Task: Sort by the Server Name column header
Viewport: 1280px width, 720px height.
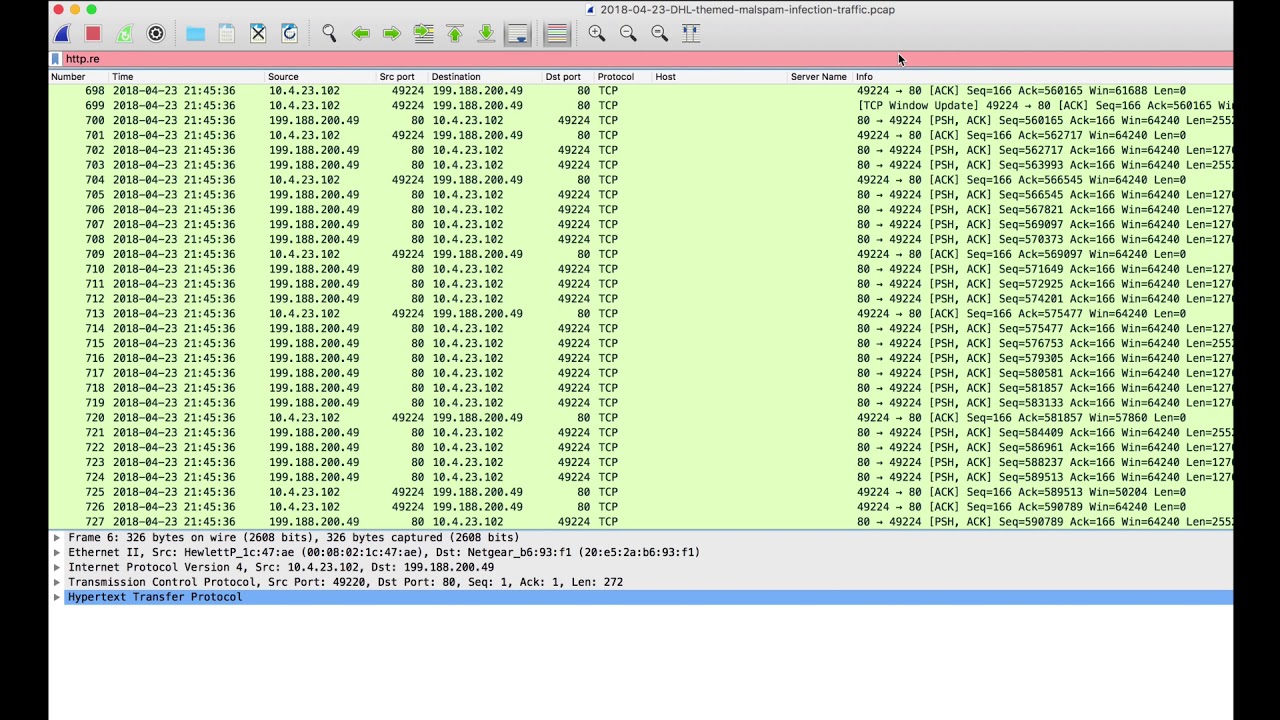Action: click(x=821, y=76)
